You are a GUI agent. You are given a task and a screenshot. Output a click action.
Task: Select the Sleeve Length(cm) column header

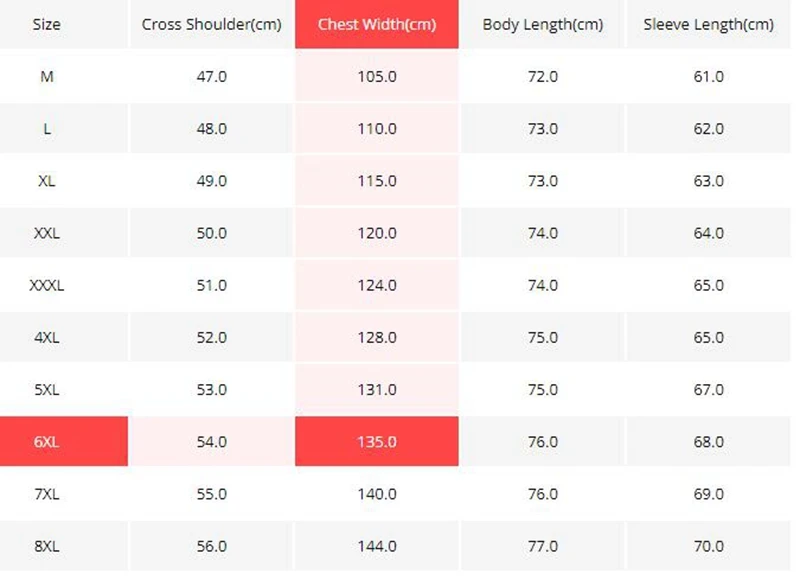(x=708, y=24)
